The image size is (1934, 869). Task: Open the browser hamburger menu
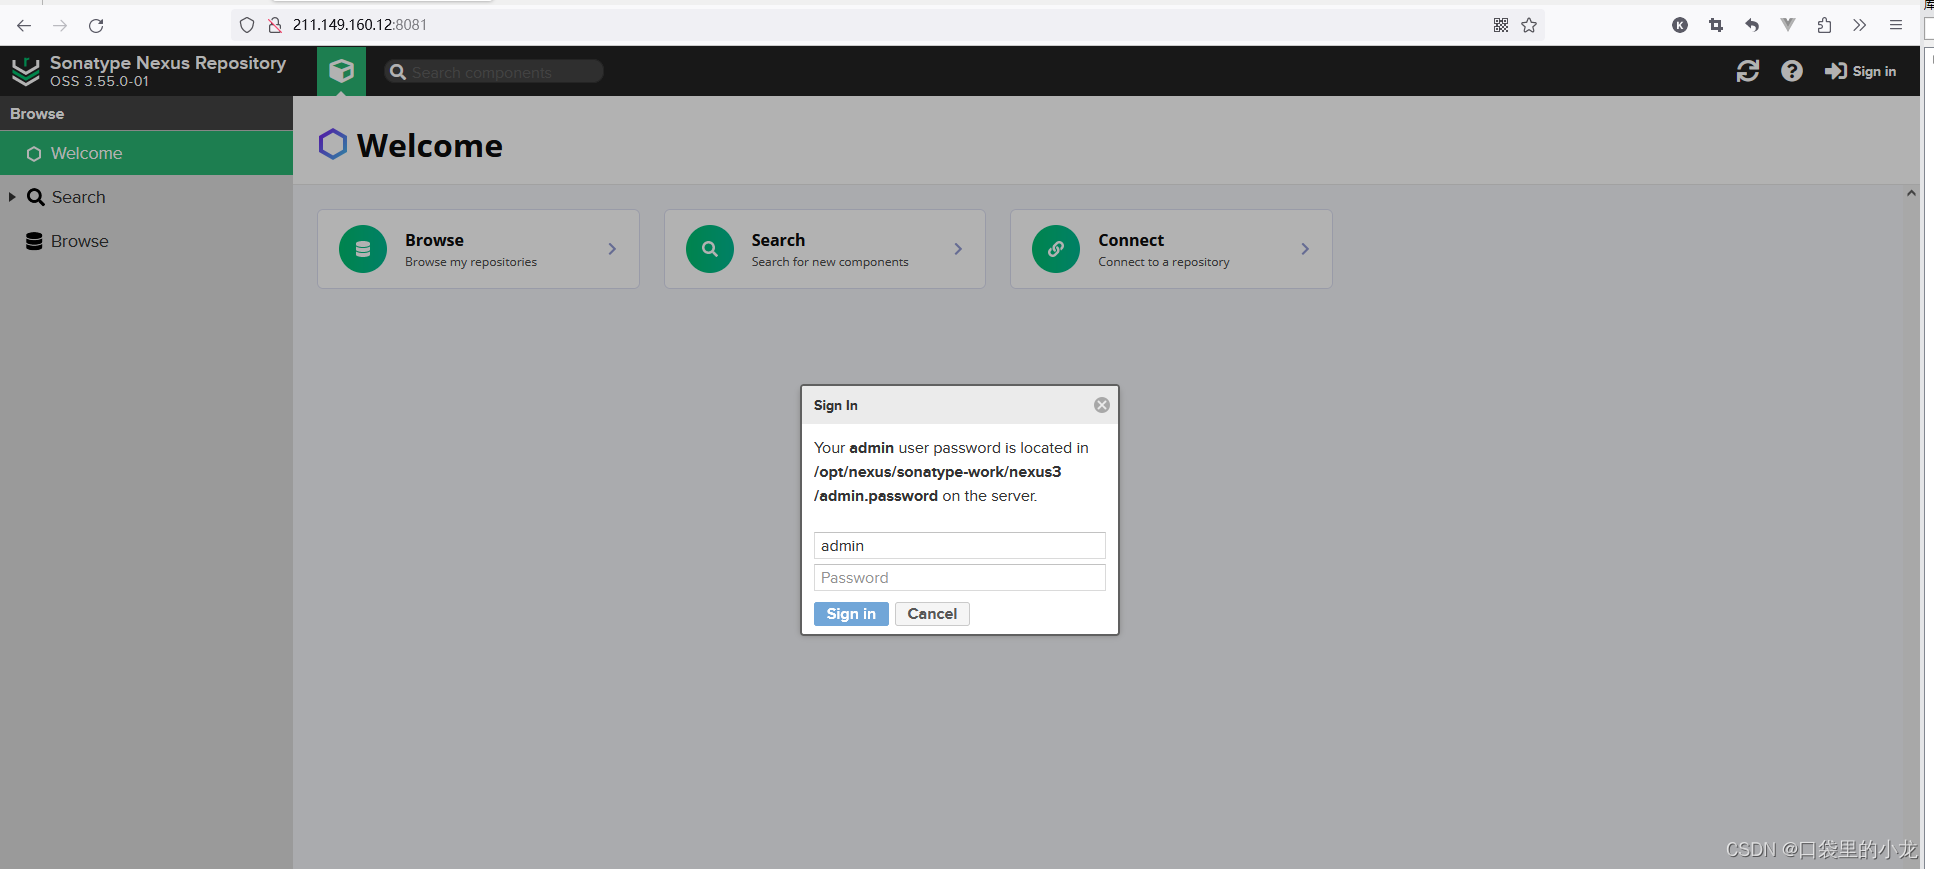tap(1896, 25)
